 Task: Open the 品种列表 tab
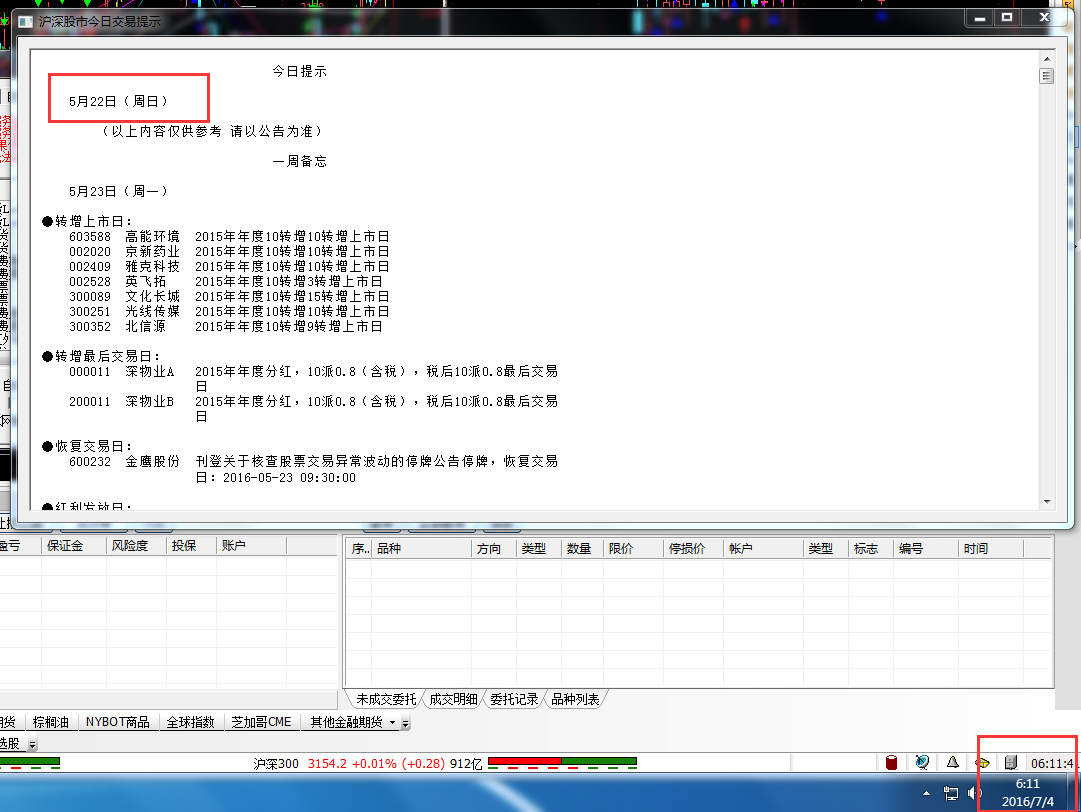(x=575, y=700)
